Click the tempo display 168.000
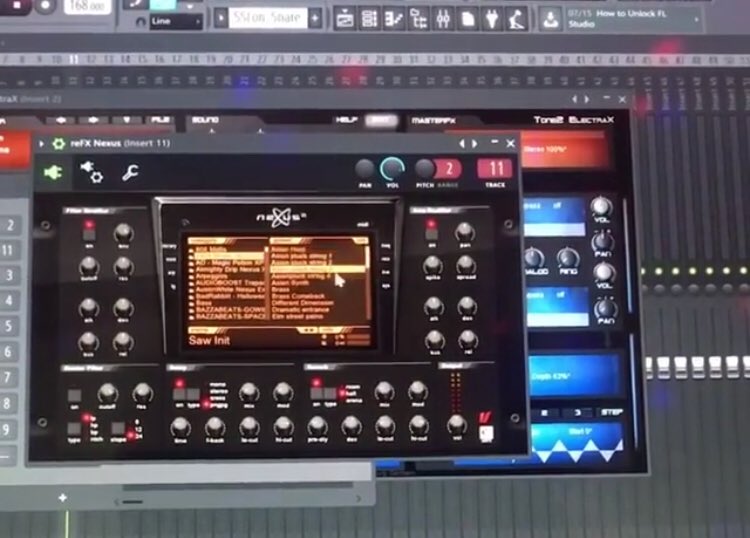The height and width of the screenshot is (538, 750). (88, 6)
